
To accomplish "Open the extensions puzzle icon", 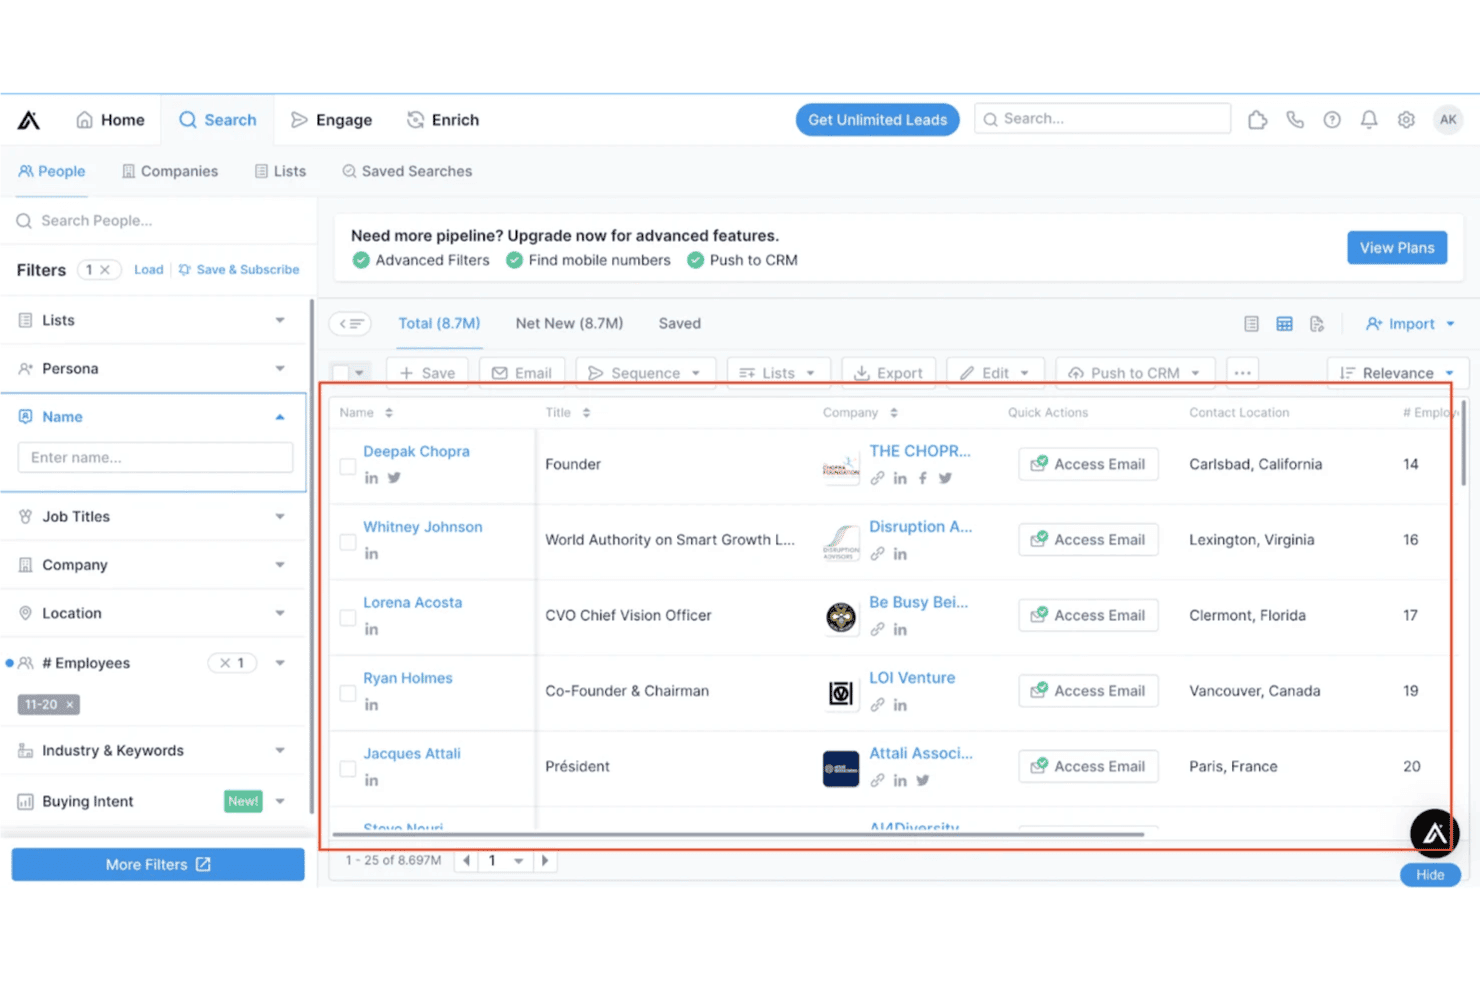I will point(1258,120).
